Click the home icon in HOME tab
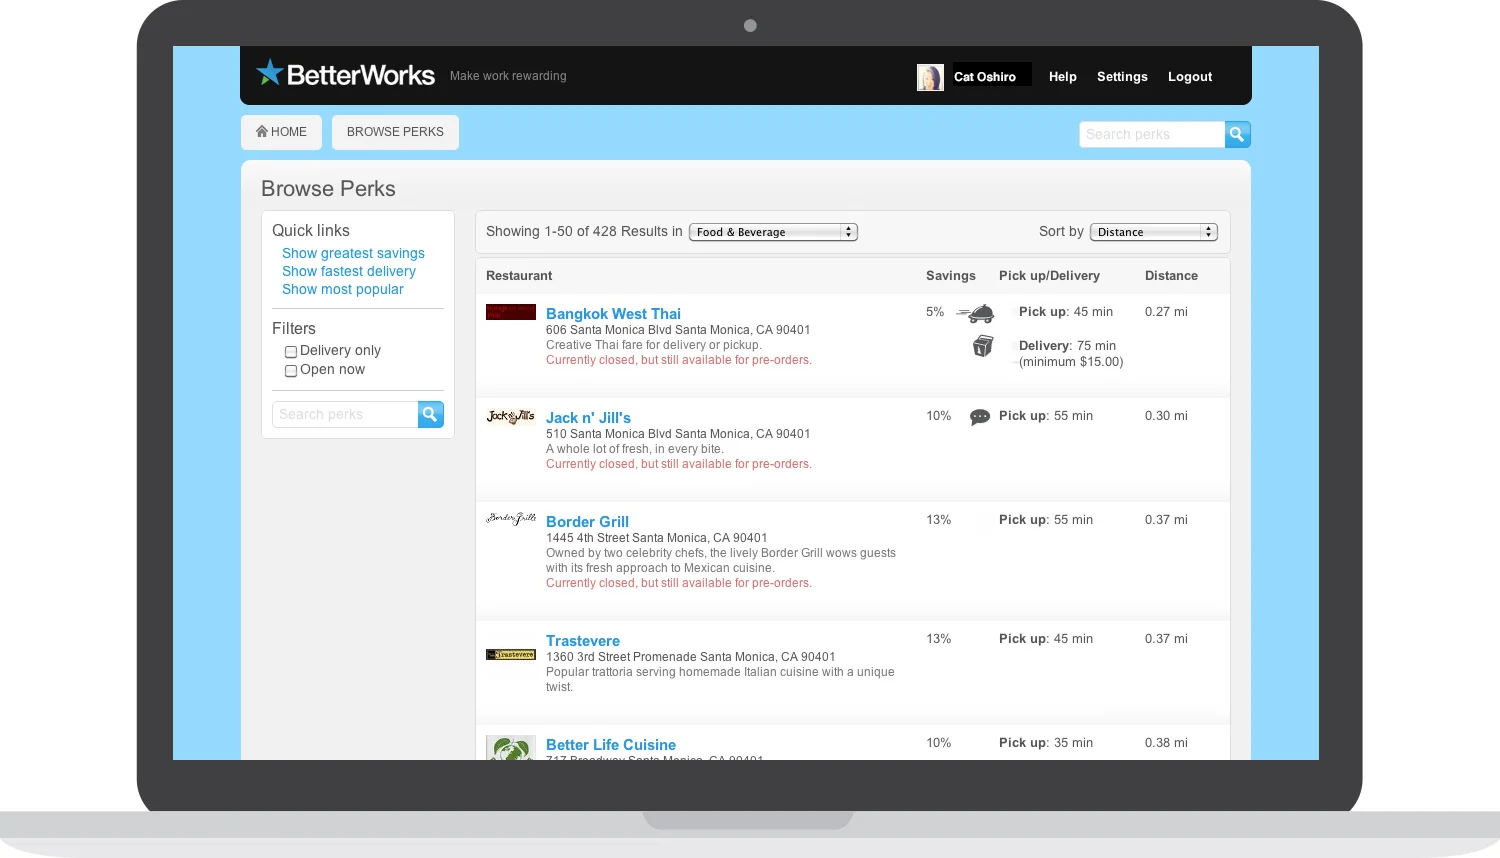 point(262,131)
